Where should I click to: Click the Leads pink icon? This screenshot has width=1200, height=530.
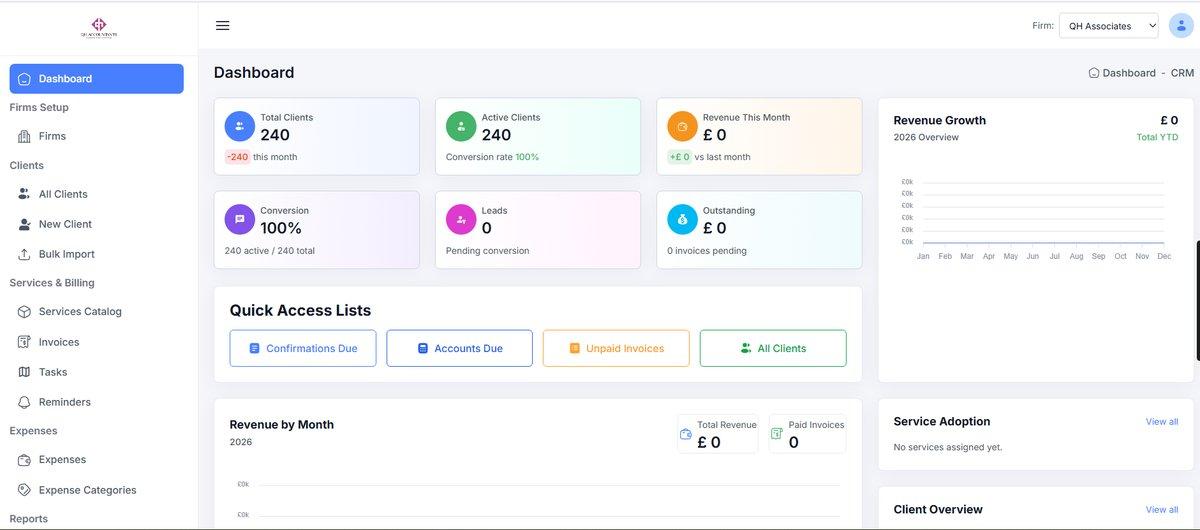coord(461,219)
